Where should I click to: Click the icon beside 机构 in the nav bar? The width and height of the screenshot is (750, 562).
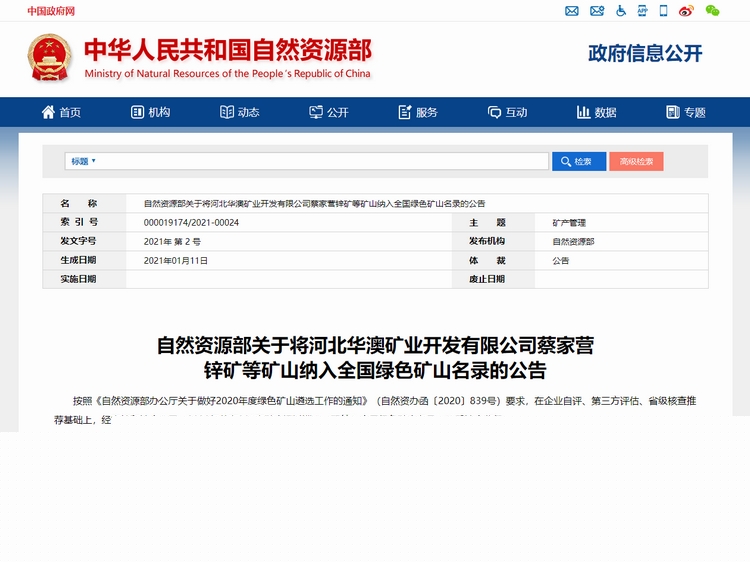(137, 112)
